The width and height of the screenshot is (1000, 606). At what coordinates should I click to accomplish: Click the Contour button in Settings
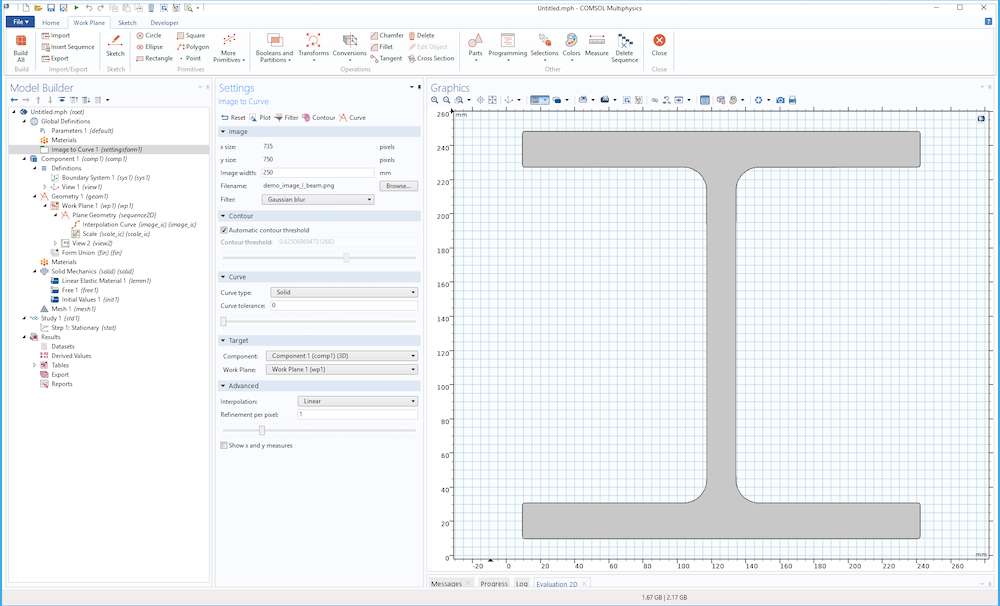coord(318,117)
